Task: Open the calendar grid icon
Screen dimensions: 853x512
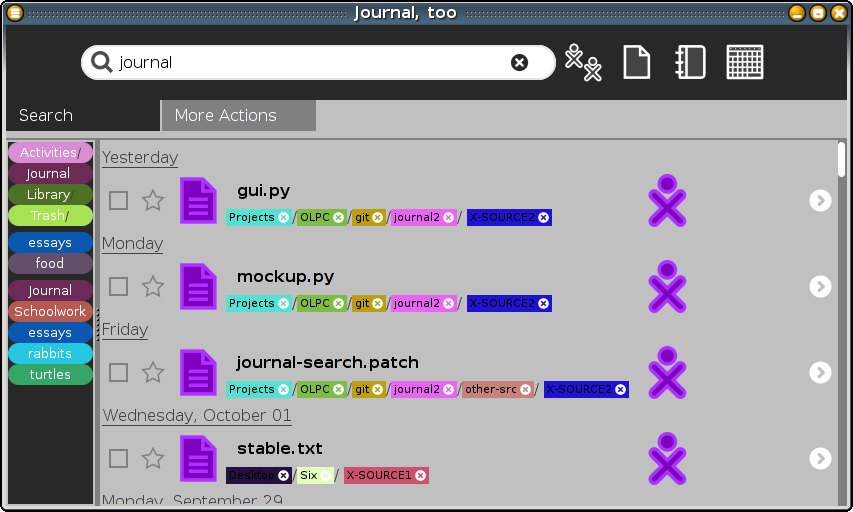Action: [x=745, y=62]
